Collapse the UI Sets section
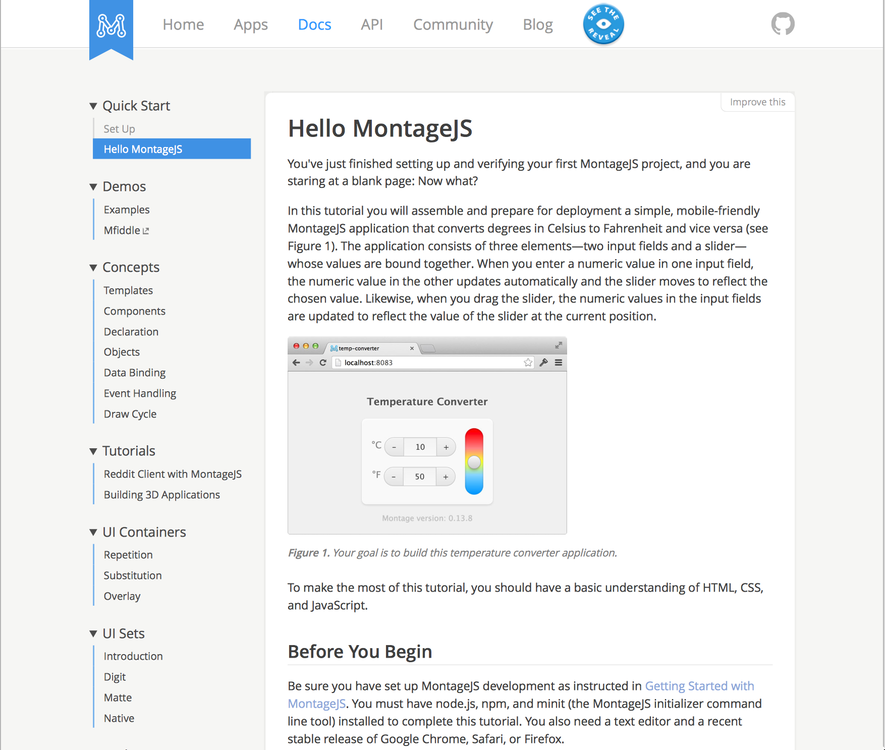The width and height of the screenshot is (885, 750). click(92, 633)
